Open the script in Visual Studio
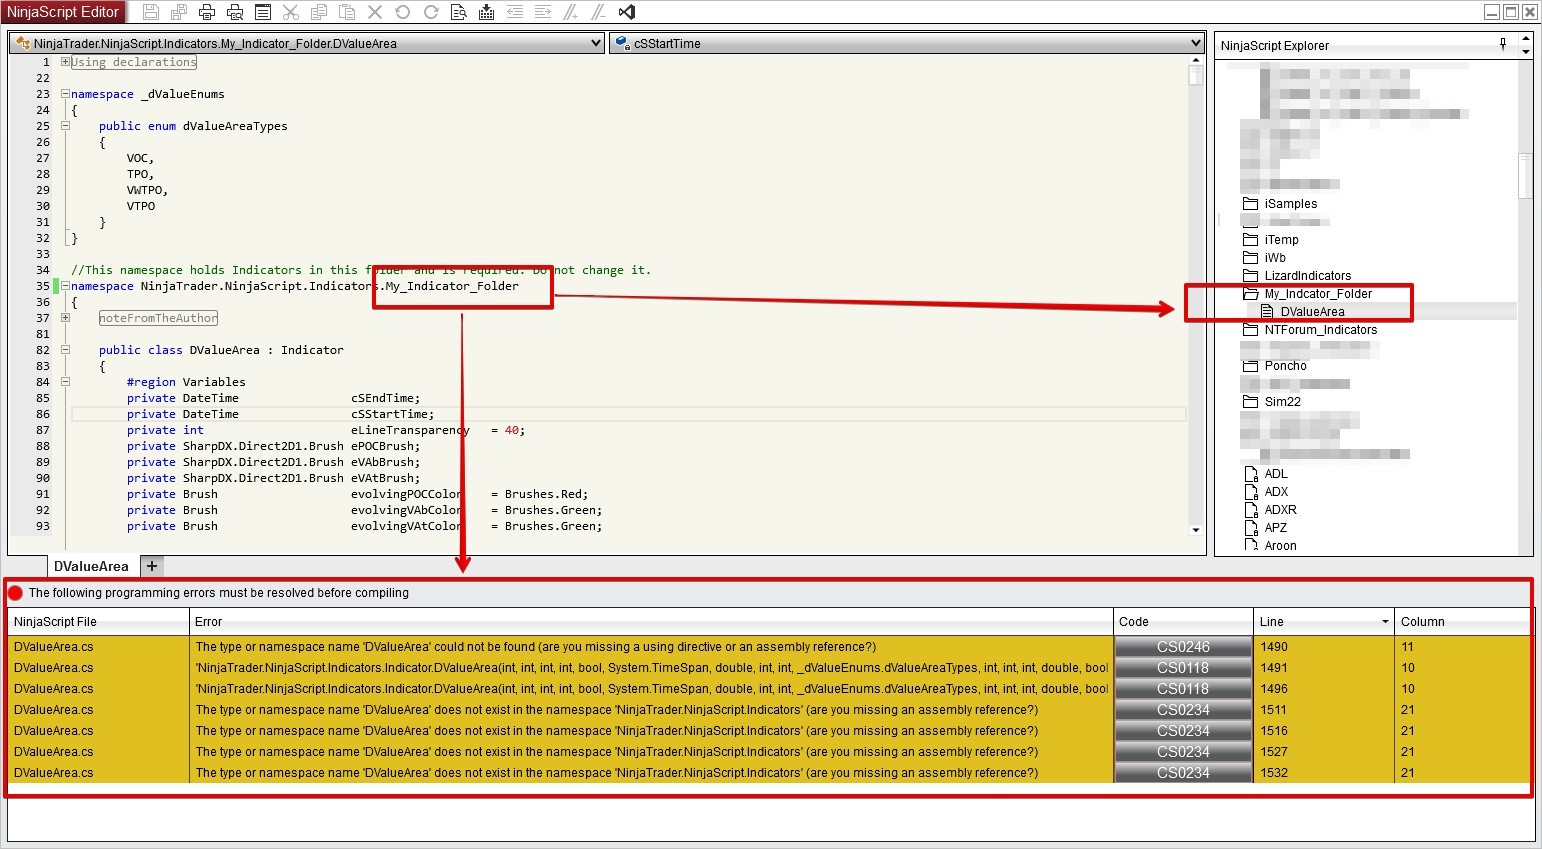Image resolution: width=1542 pixels, height=849 pixels. point(627,12)
